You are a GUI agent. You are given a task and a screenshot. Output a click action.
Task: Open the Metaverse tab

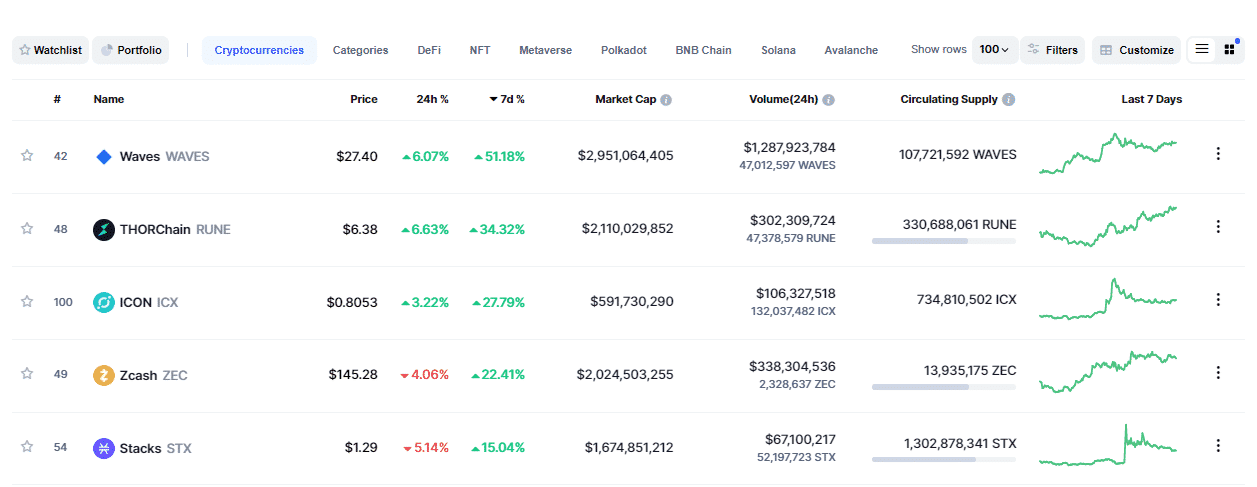pos(545,50)
